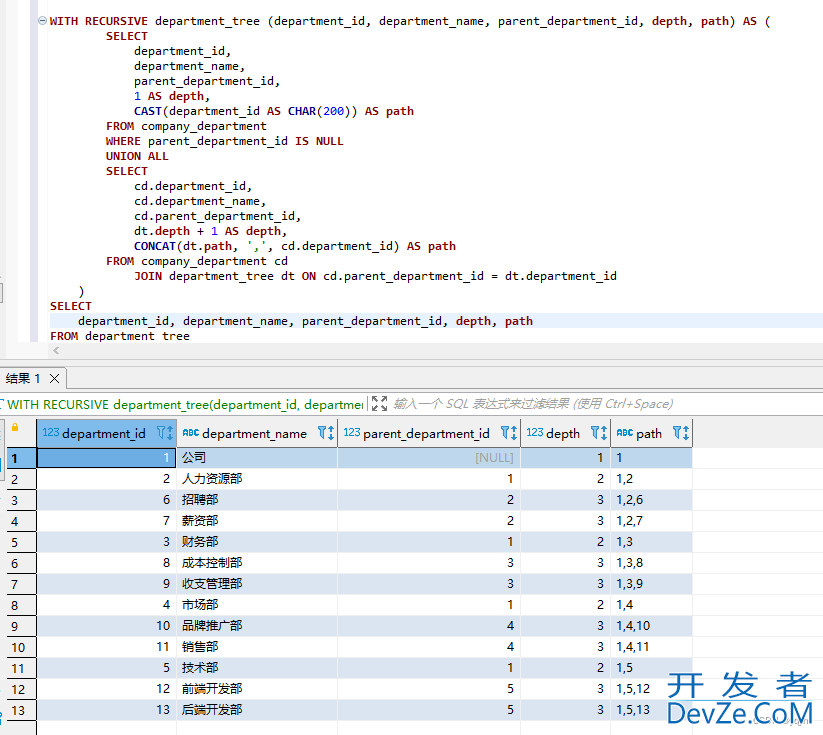The image size is (823, 735).
Task: Click the CAST keyword in the editor
Action: pyautogui.click(x=148, y=111)
